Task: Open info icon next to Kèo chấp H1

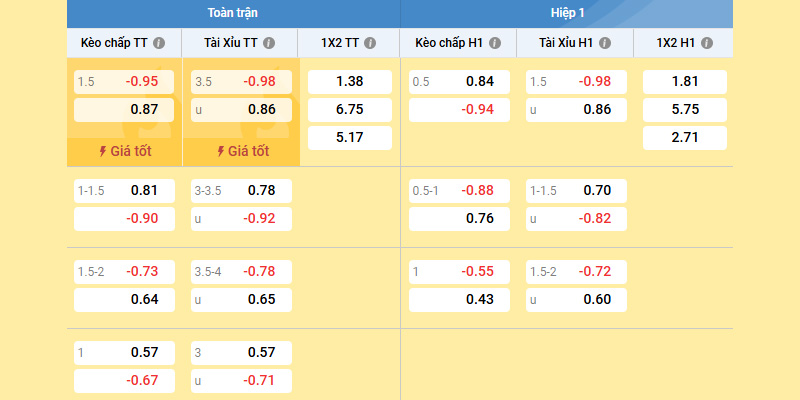Action: 495,43
